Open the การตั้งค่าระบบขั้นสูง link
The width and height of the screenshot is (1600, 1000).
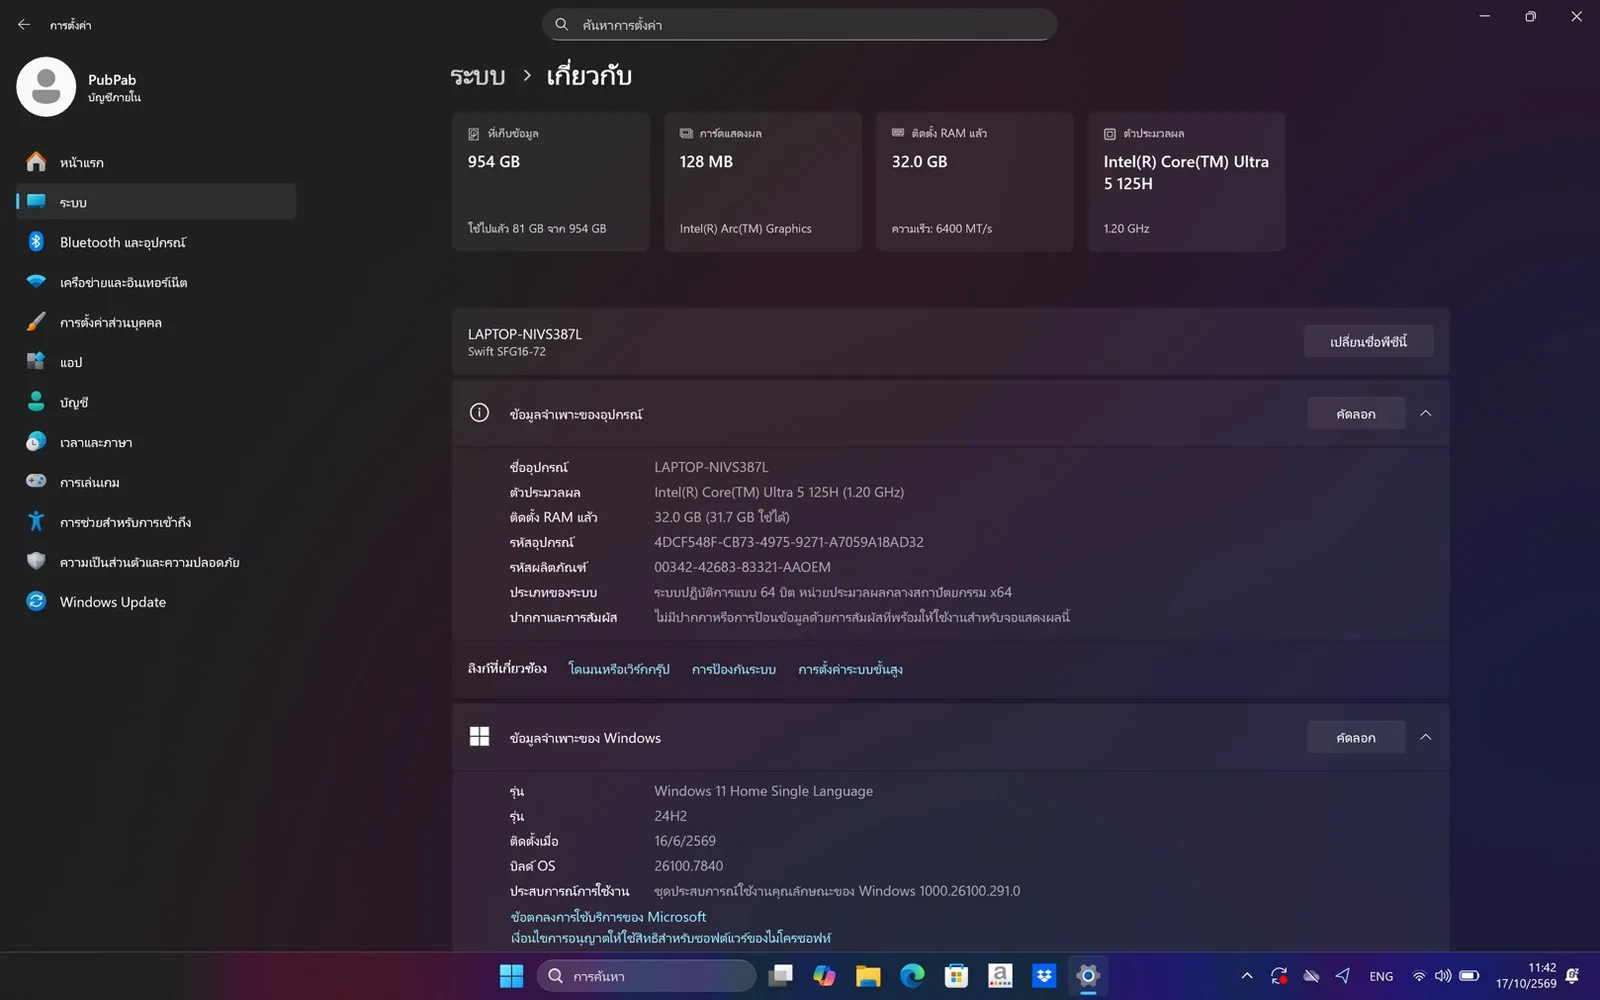point(850,669)
